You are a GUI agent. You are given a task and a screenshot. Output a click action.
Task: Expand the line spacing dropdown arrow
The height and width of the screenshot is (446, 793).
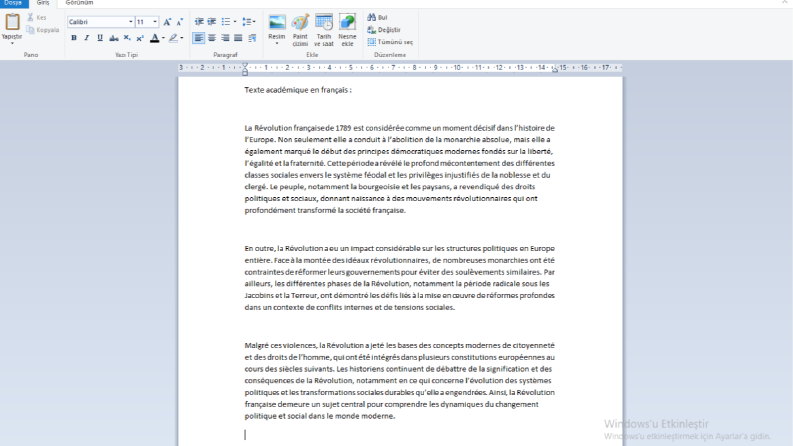254,22
